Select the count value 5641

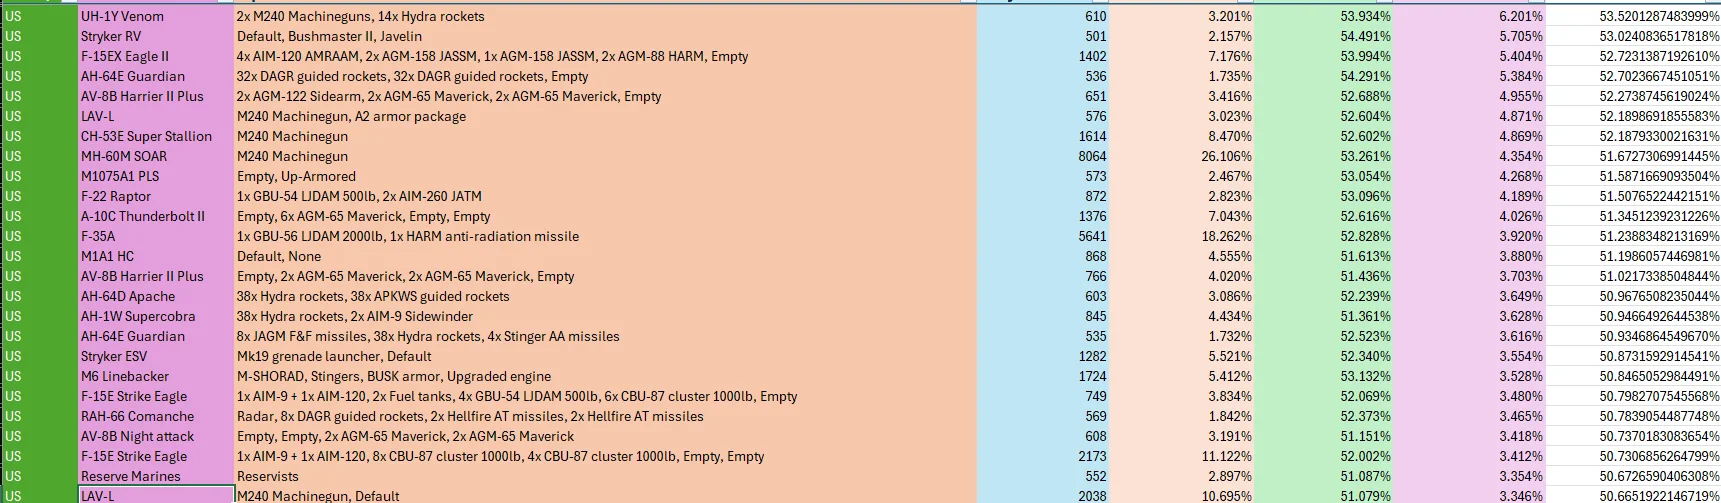pos(1042,236)
